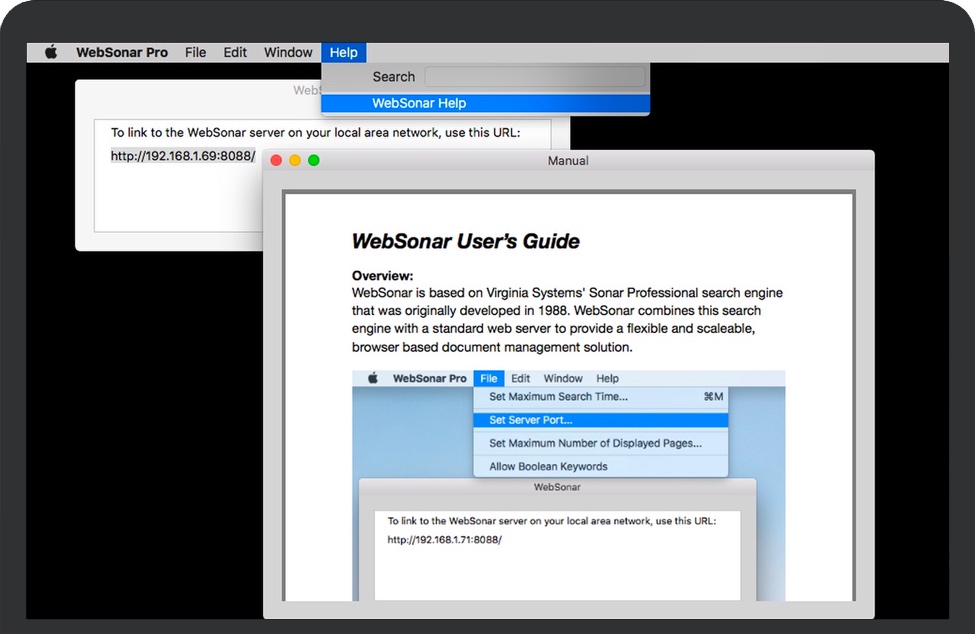975x634 pixels.
Task: Click the Search field inside the Help menu
Action: [x=535, y=76]
